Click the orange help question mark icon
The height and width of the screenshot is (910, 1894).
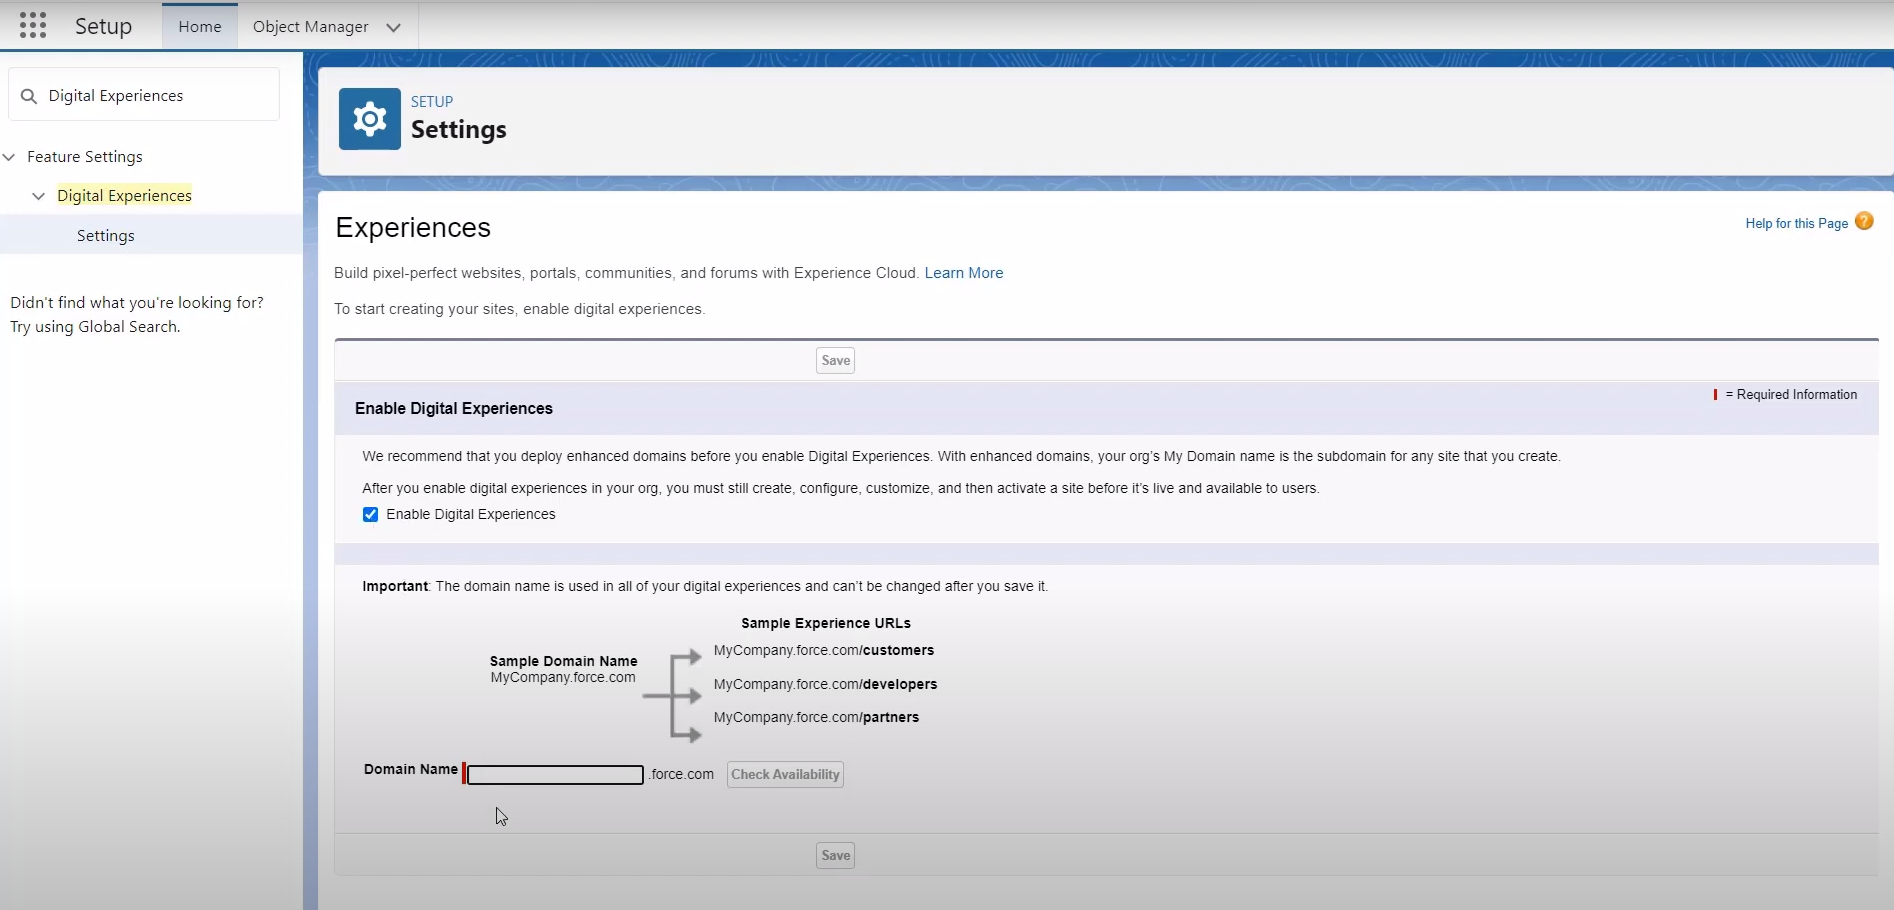coord(1864,222)
